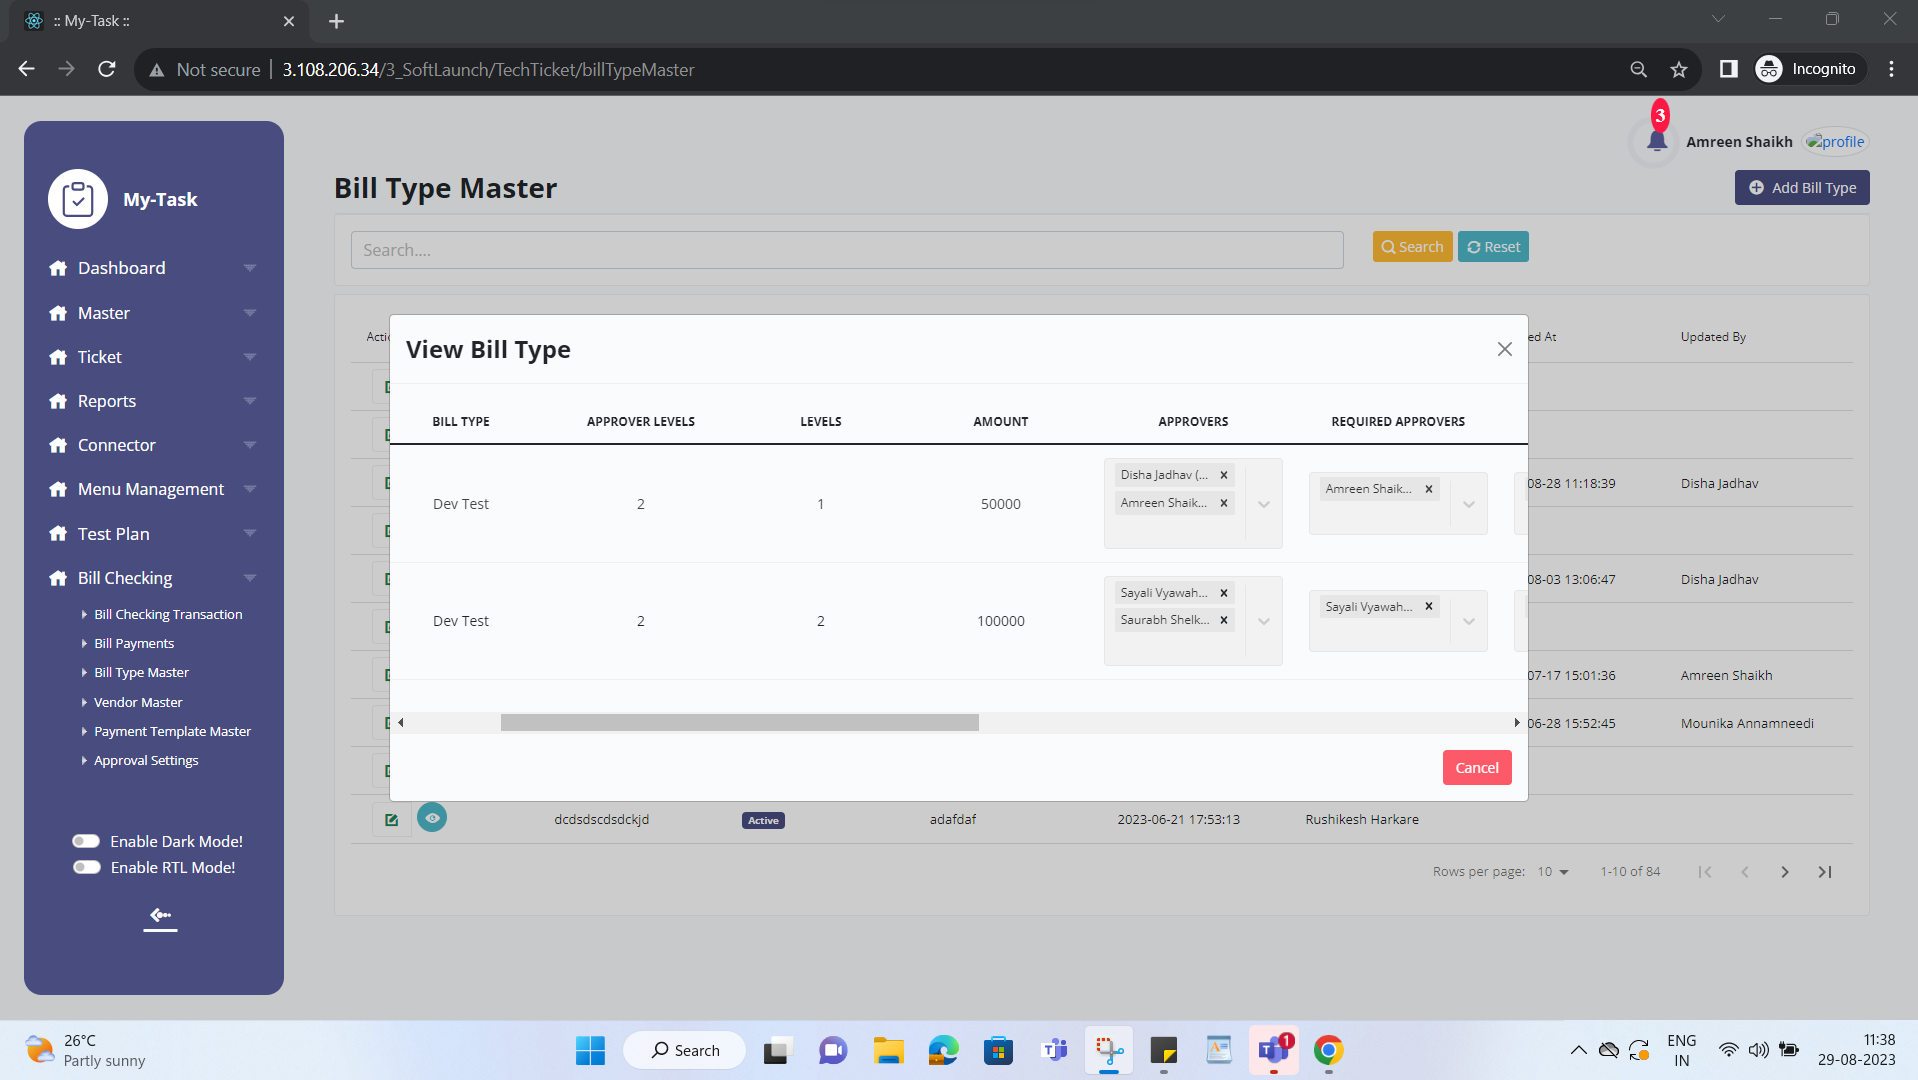Open approvers dropdown for 50000 row
Viewport: 1918px width, 1080px height.
tap(1264, 504)
